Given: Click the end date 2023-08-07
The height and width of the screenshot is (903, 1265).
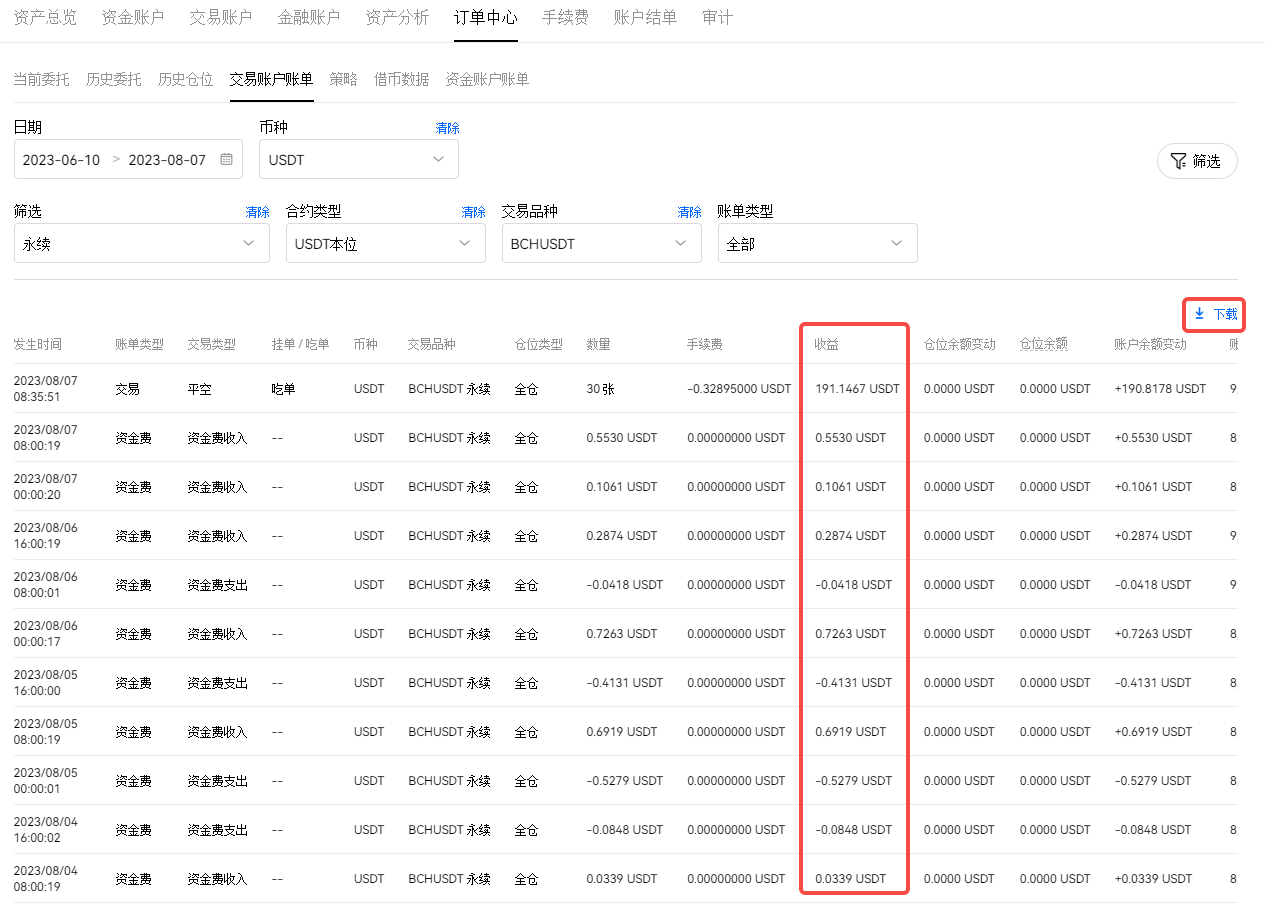Looking at the screenshot, I should coord(167,160).
